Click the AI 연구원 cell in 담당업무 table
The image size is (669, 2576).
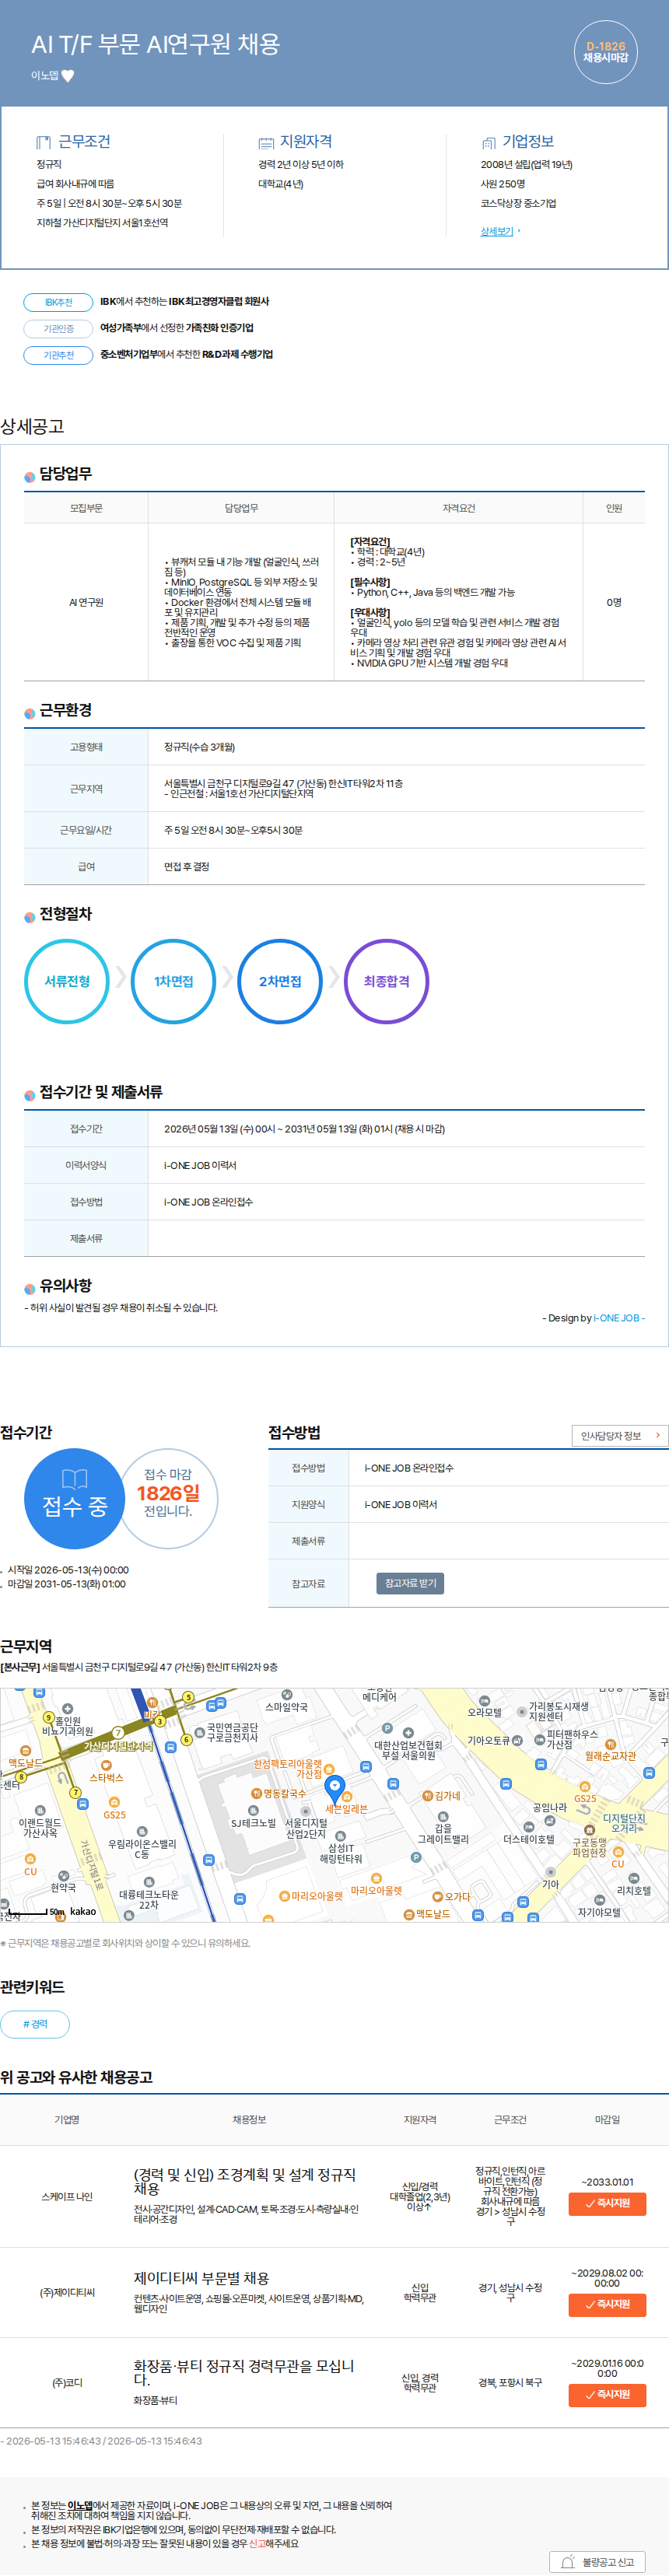pyautogui.click(x=86, y=602)
